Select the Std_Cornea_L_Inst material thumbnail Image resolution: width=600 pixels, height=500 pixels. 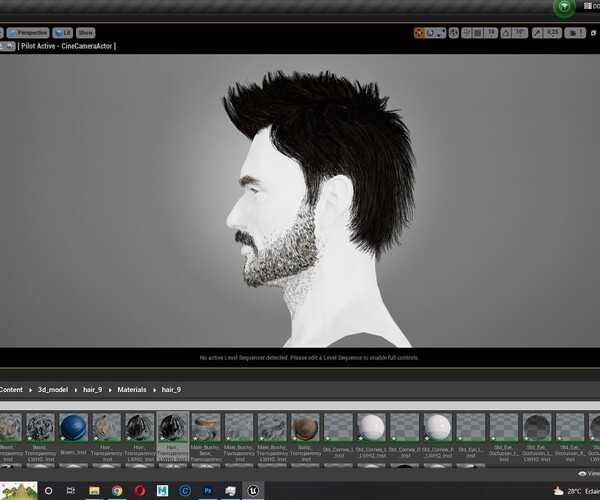(x=338, y=427)
